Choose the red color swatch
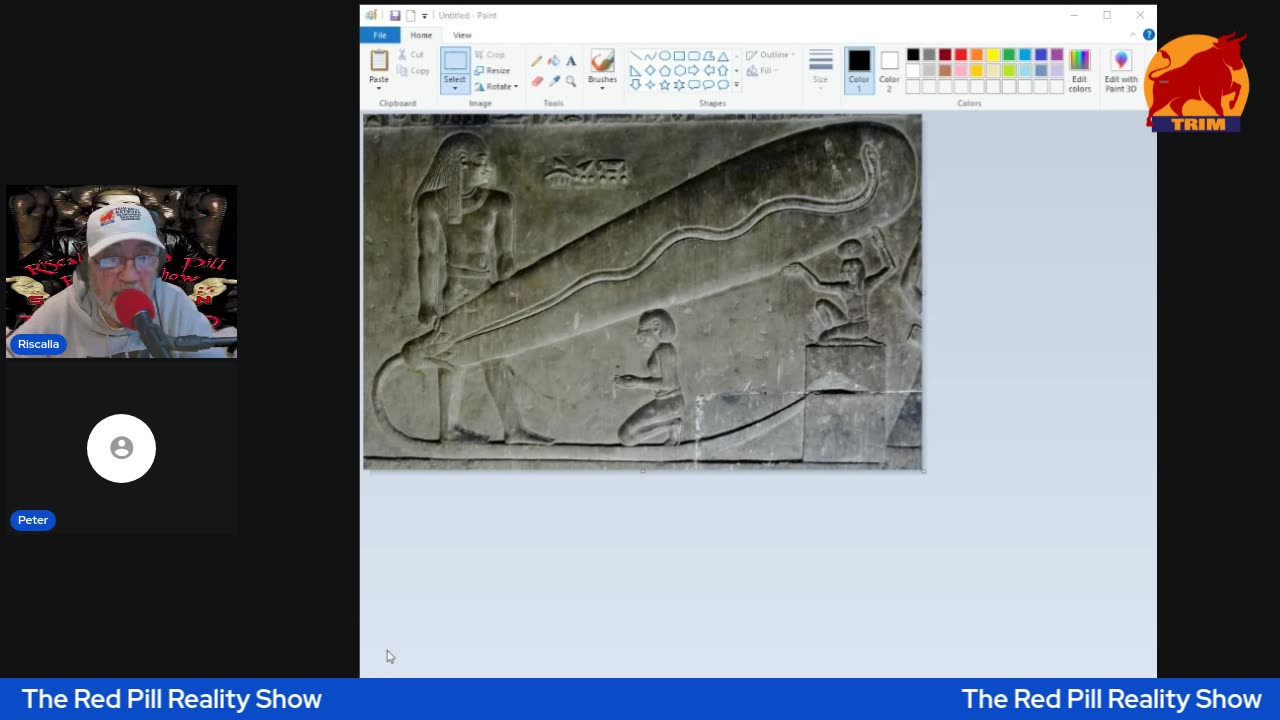 tap(961, 54)
